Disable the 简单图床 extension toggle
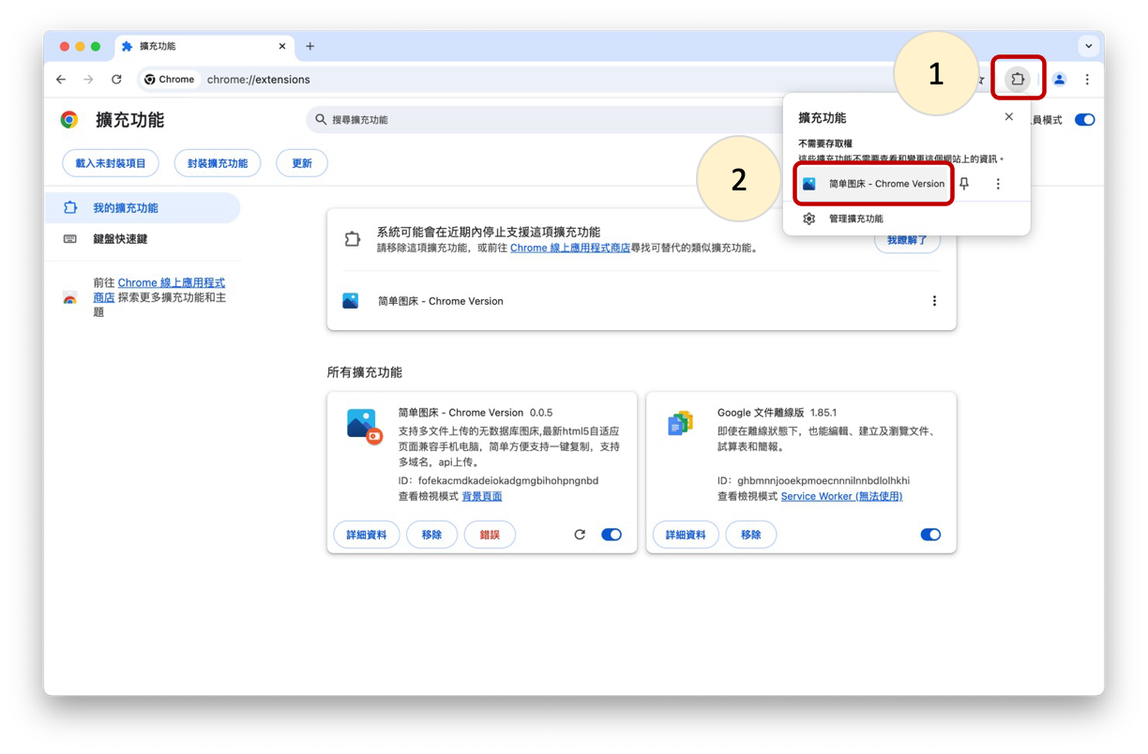This screenshot has width=1148, height=754. pyautogui.click(x=611, y=534)
